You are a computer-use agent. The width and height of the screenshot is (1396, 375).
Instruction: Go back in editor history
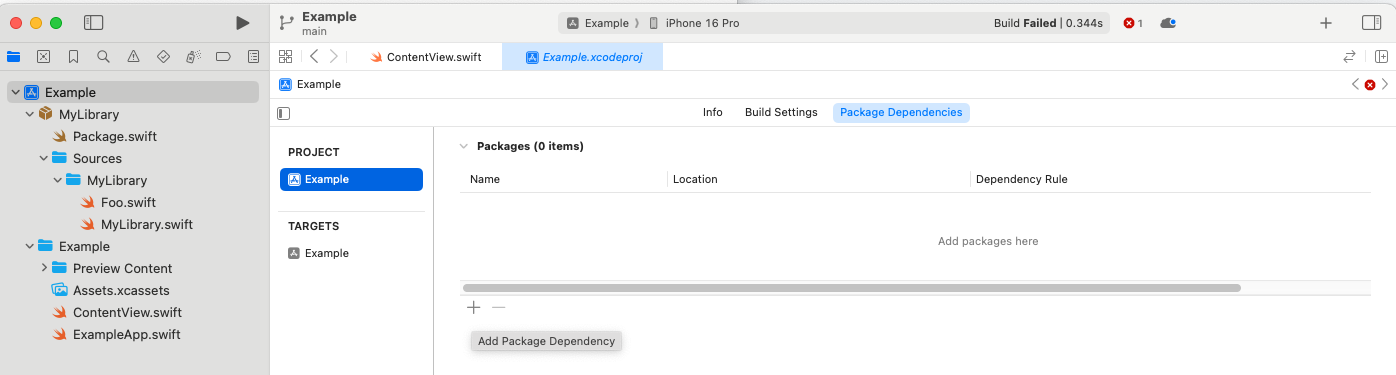coord(314,57)
